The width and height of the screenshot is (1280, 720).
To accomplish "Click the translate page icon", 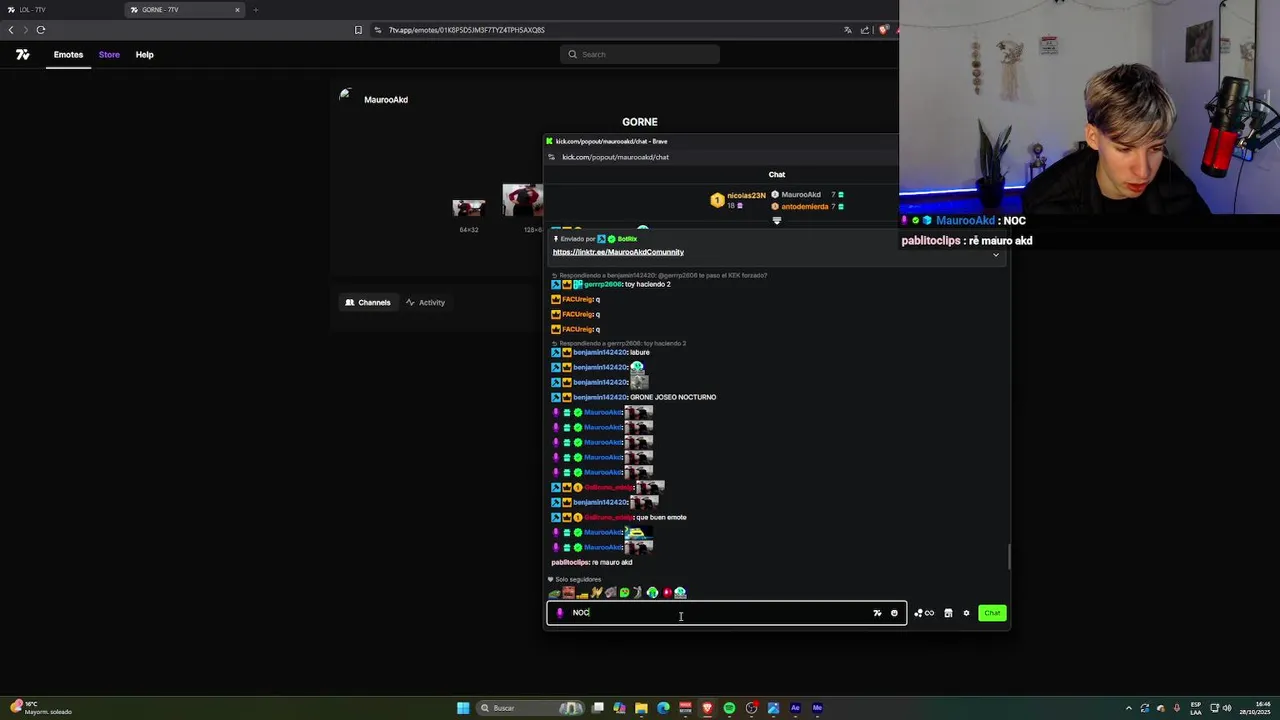I will [x=848, y=30].
